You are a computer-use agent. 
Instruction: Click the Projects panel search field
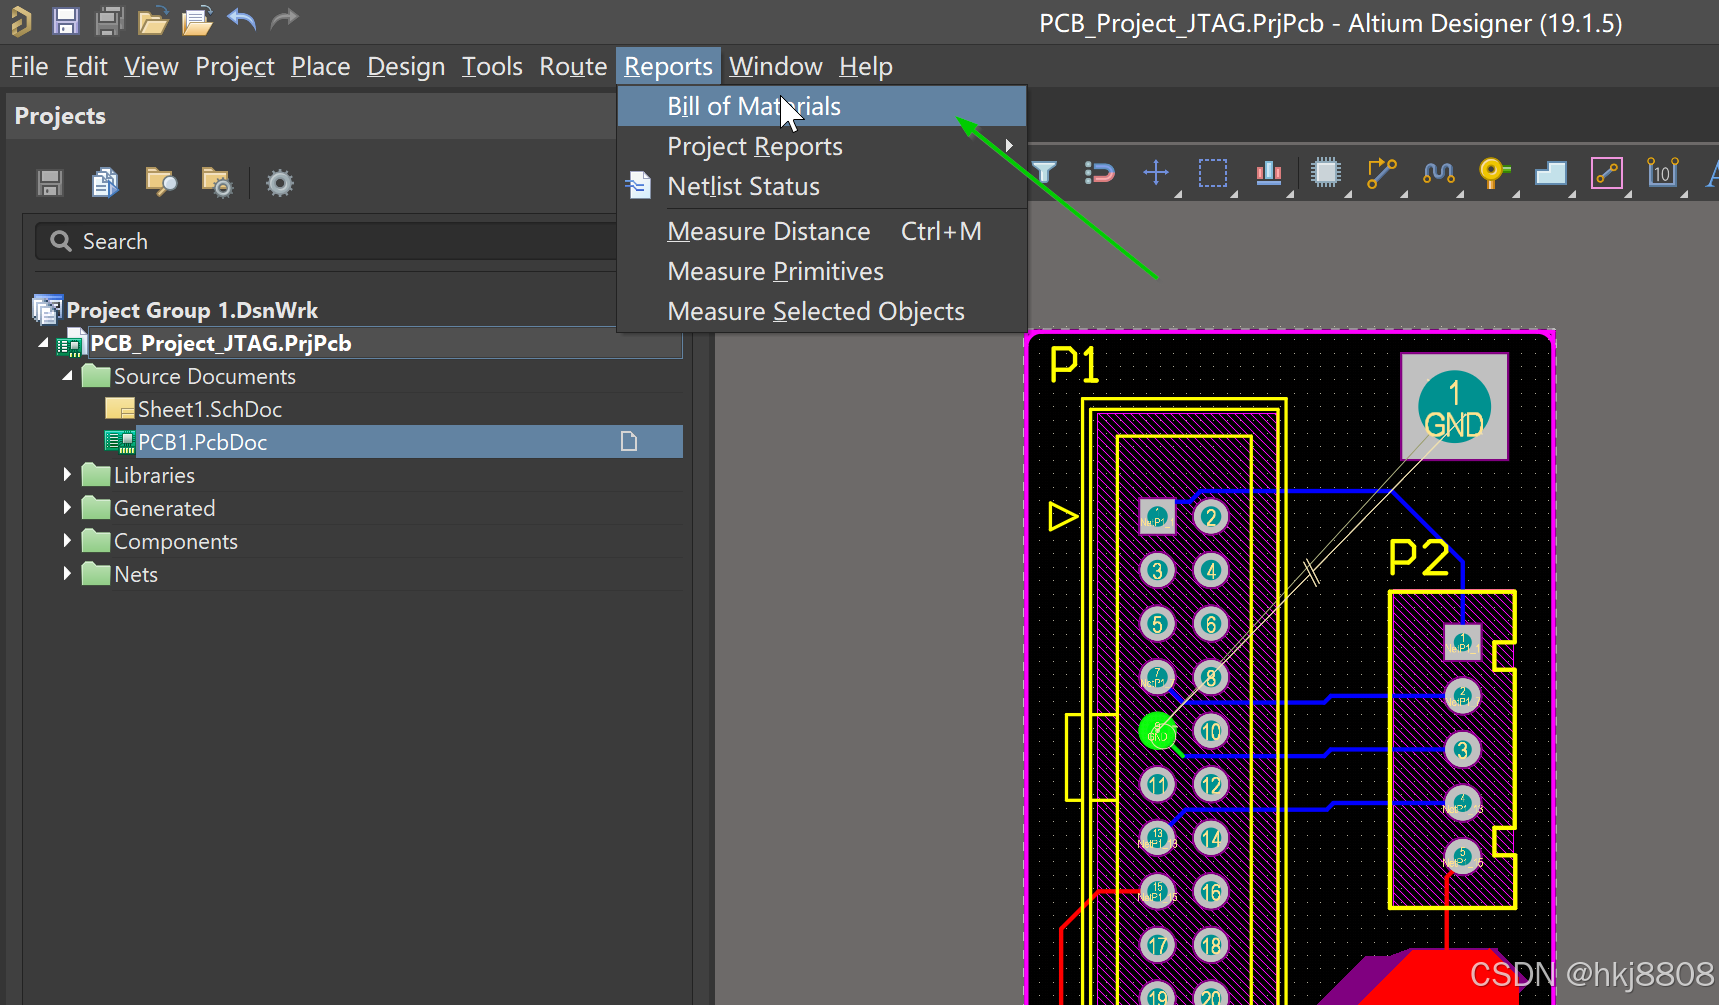click(x=326, y=241)
